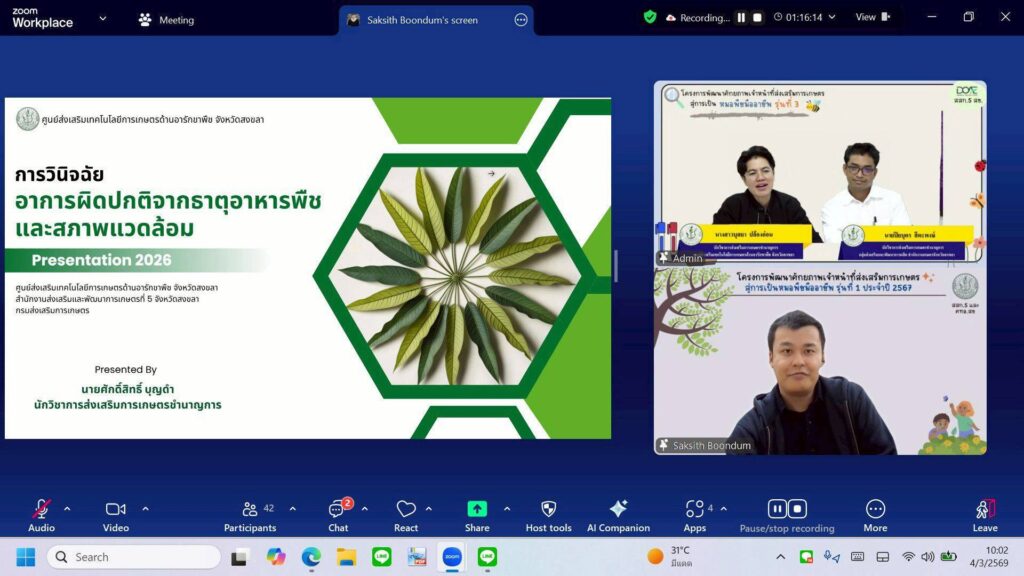The height and width of the screenshot is (576, 1024).
Task: Expand the share options arrow beside Share
Action: [507, 508]
